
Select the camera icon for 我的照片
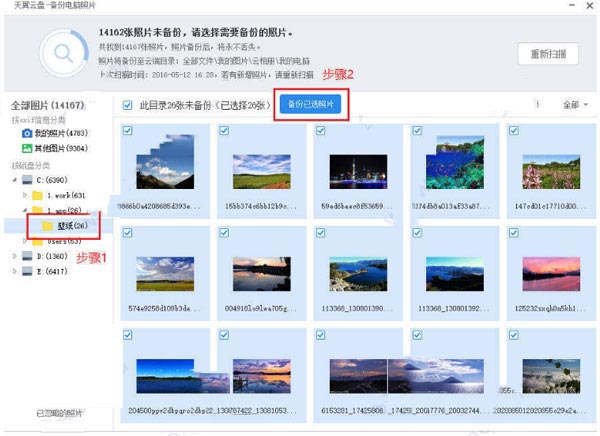27,133
